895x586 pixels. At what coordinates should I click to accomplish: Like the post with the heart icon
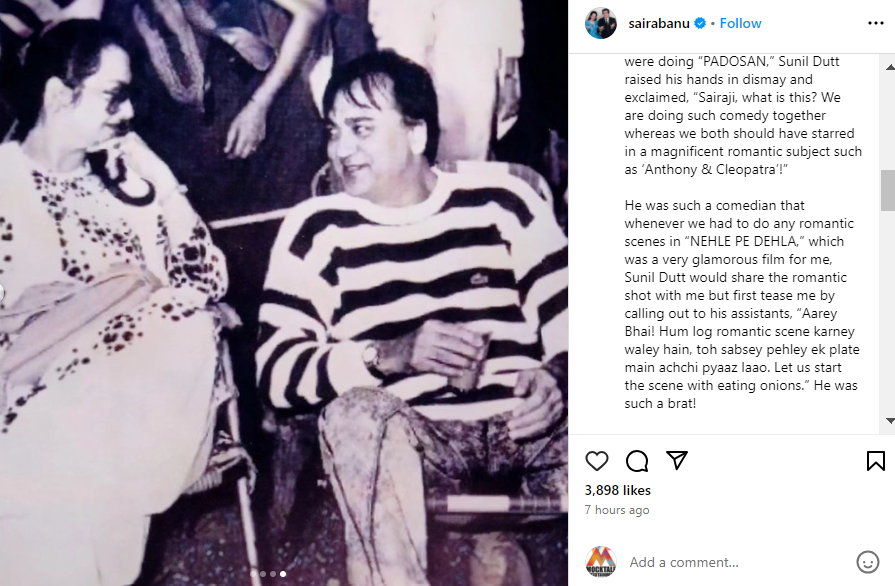[596, 461]
